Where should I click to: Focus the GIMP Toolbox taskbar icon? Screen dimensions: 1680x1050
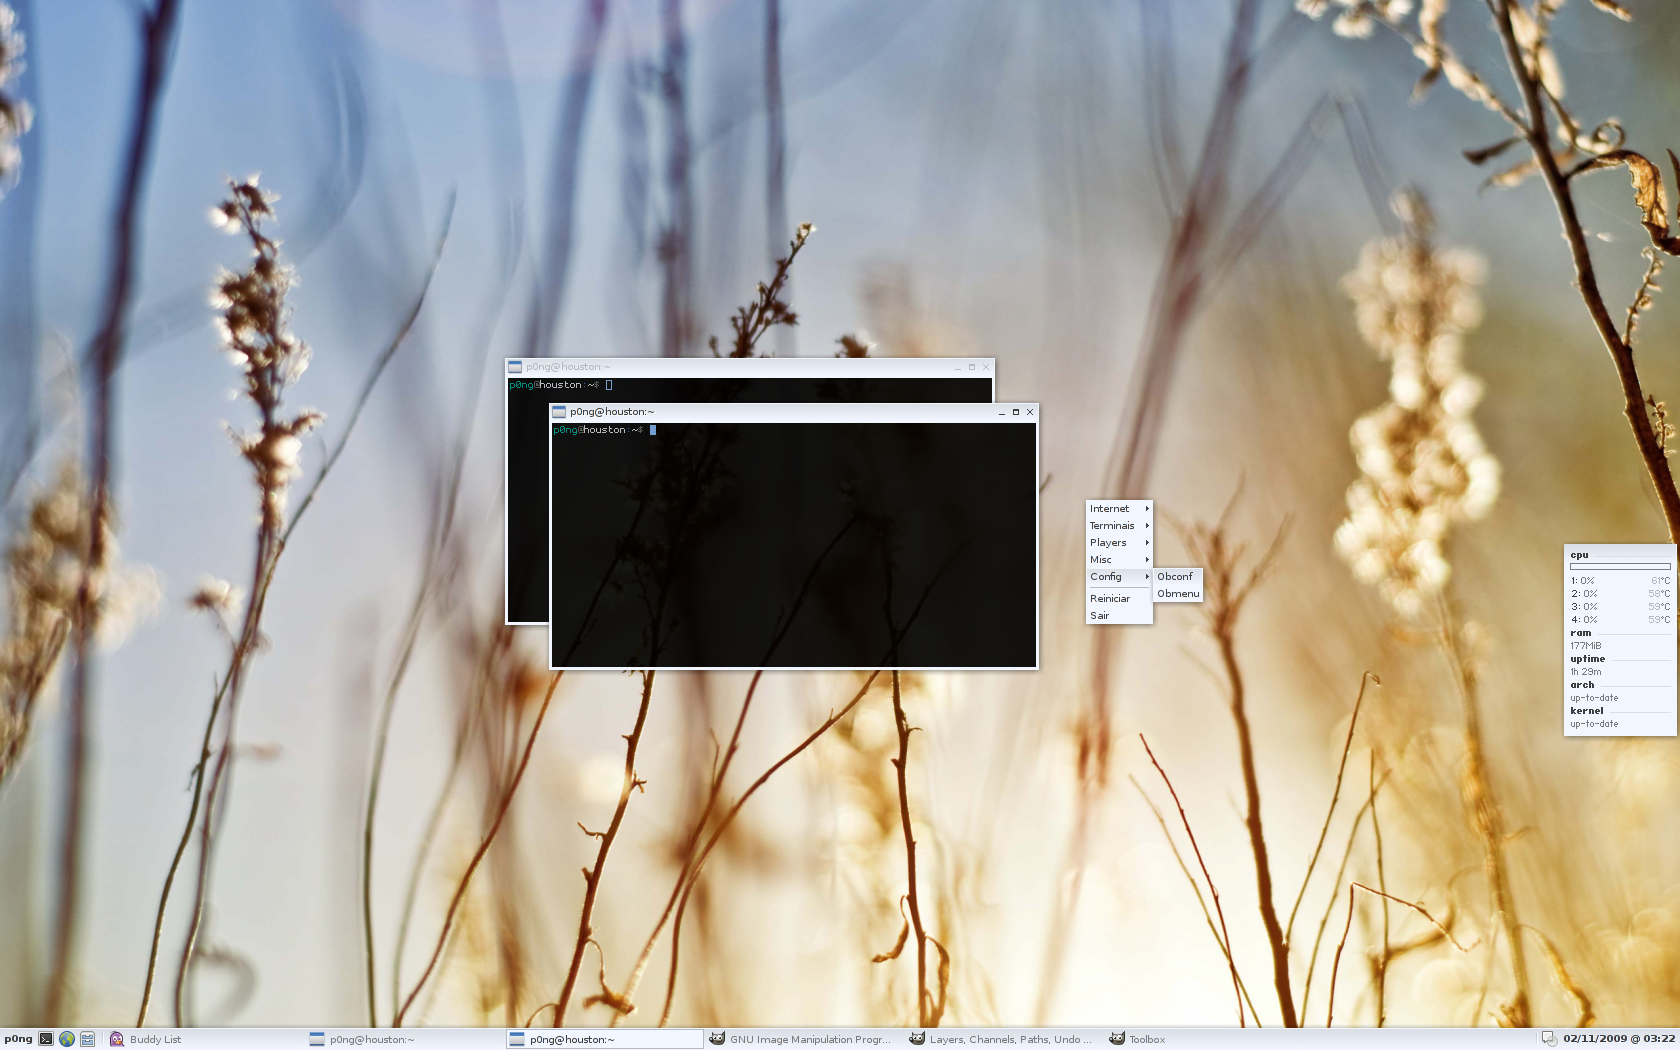click(x=1117, y=1039)
